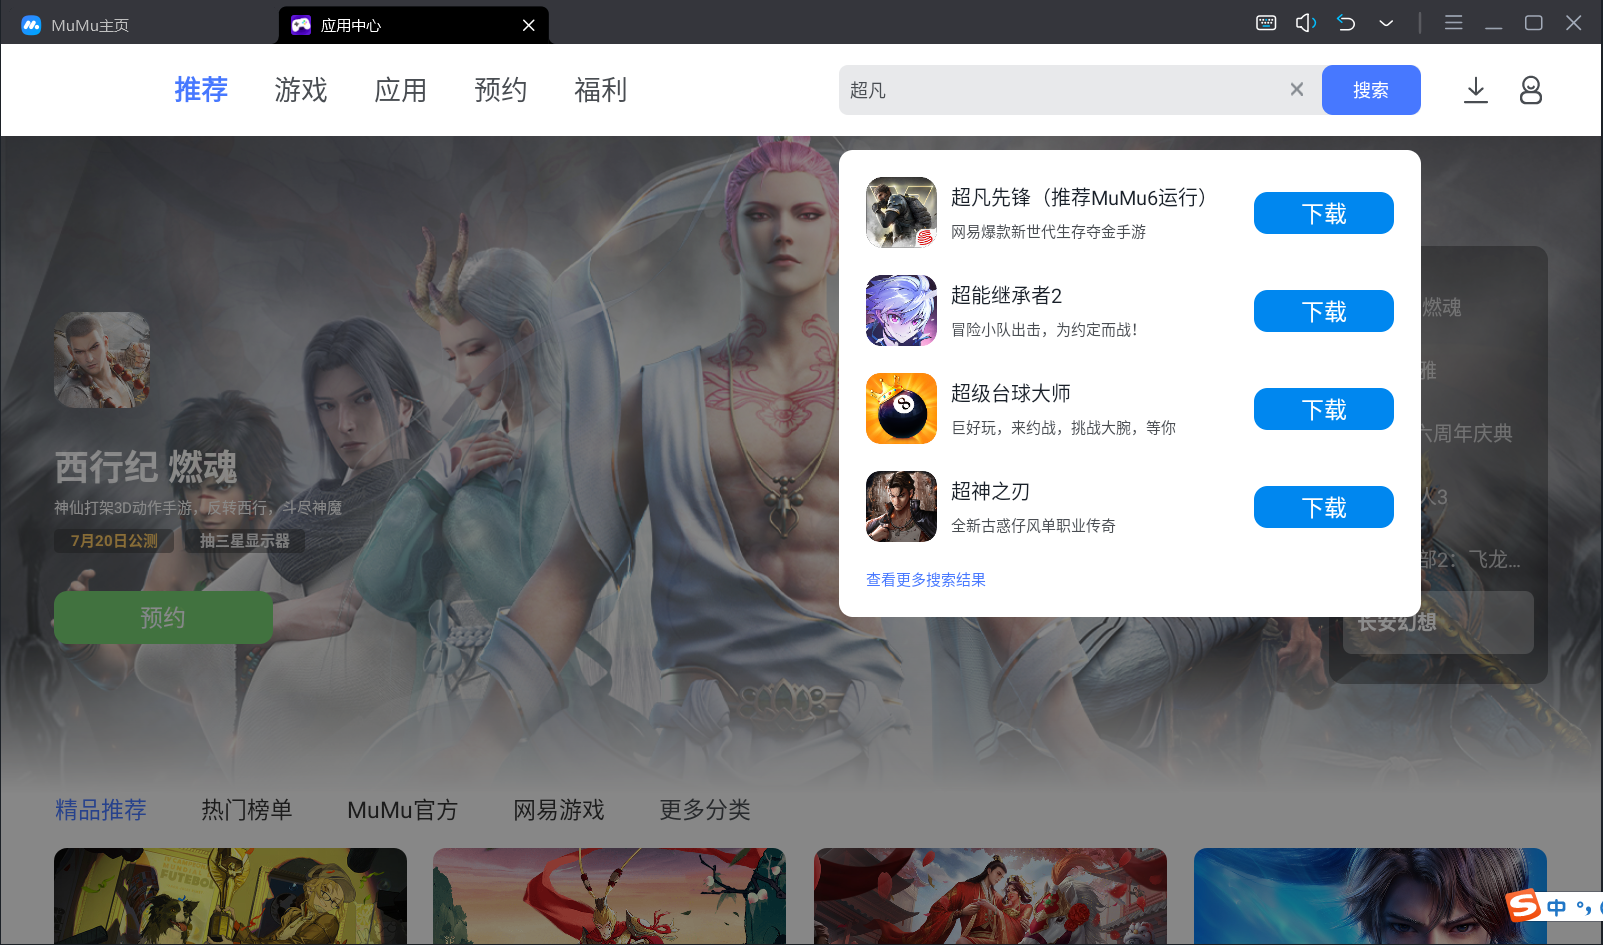Click the green 预约 button on banner
Screen dimensions: 1603x945
click(163, 618)
